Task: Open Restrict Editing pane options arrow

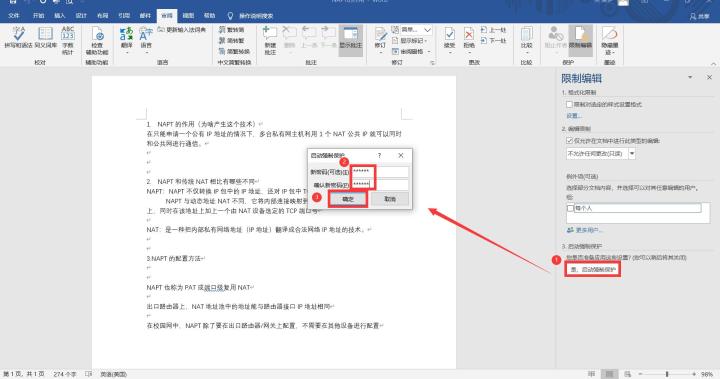Action: (690, 78)
